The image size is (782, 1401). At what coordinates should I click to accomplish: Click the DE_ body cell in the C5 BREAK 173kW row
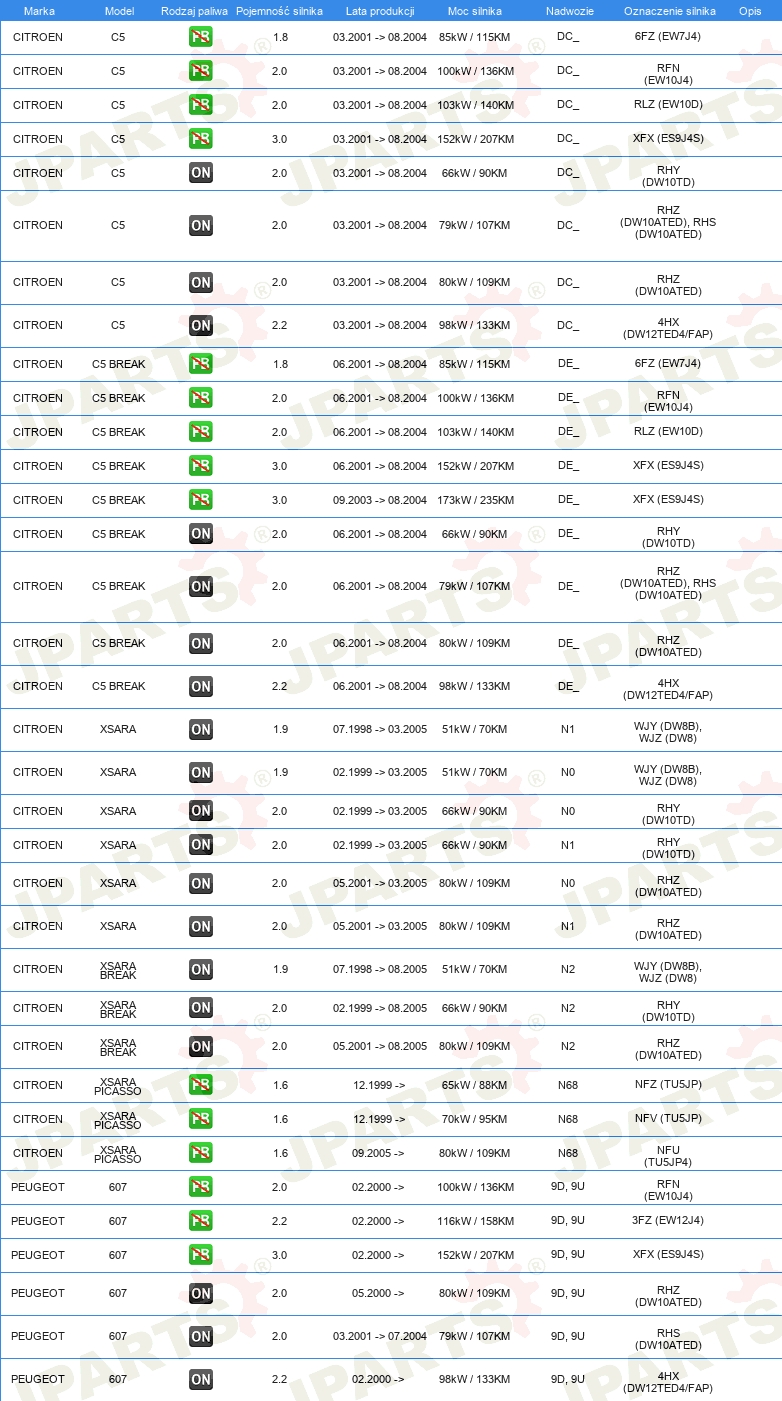[568, 500]
